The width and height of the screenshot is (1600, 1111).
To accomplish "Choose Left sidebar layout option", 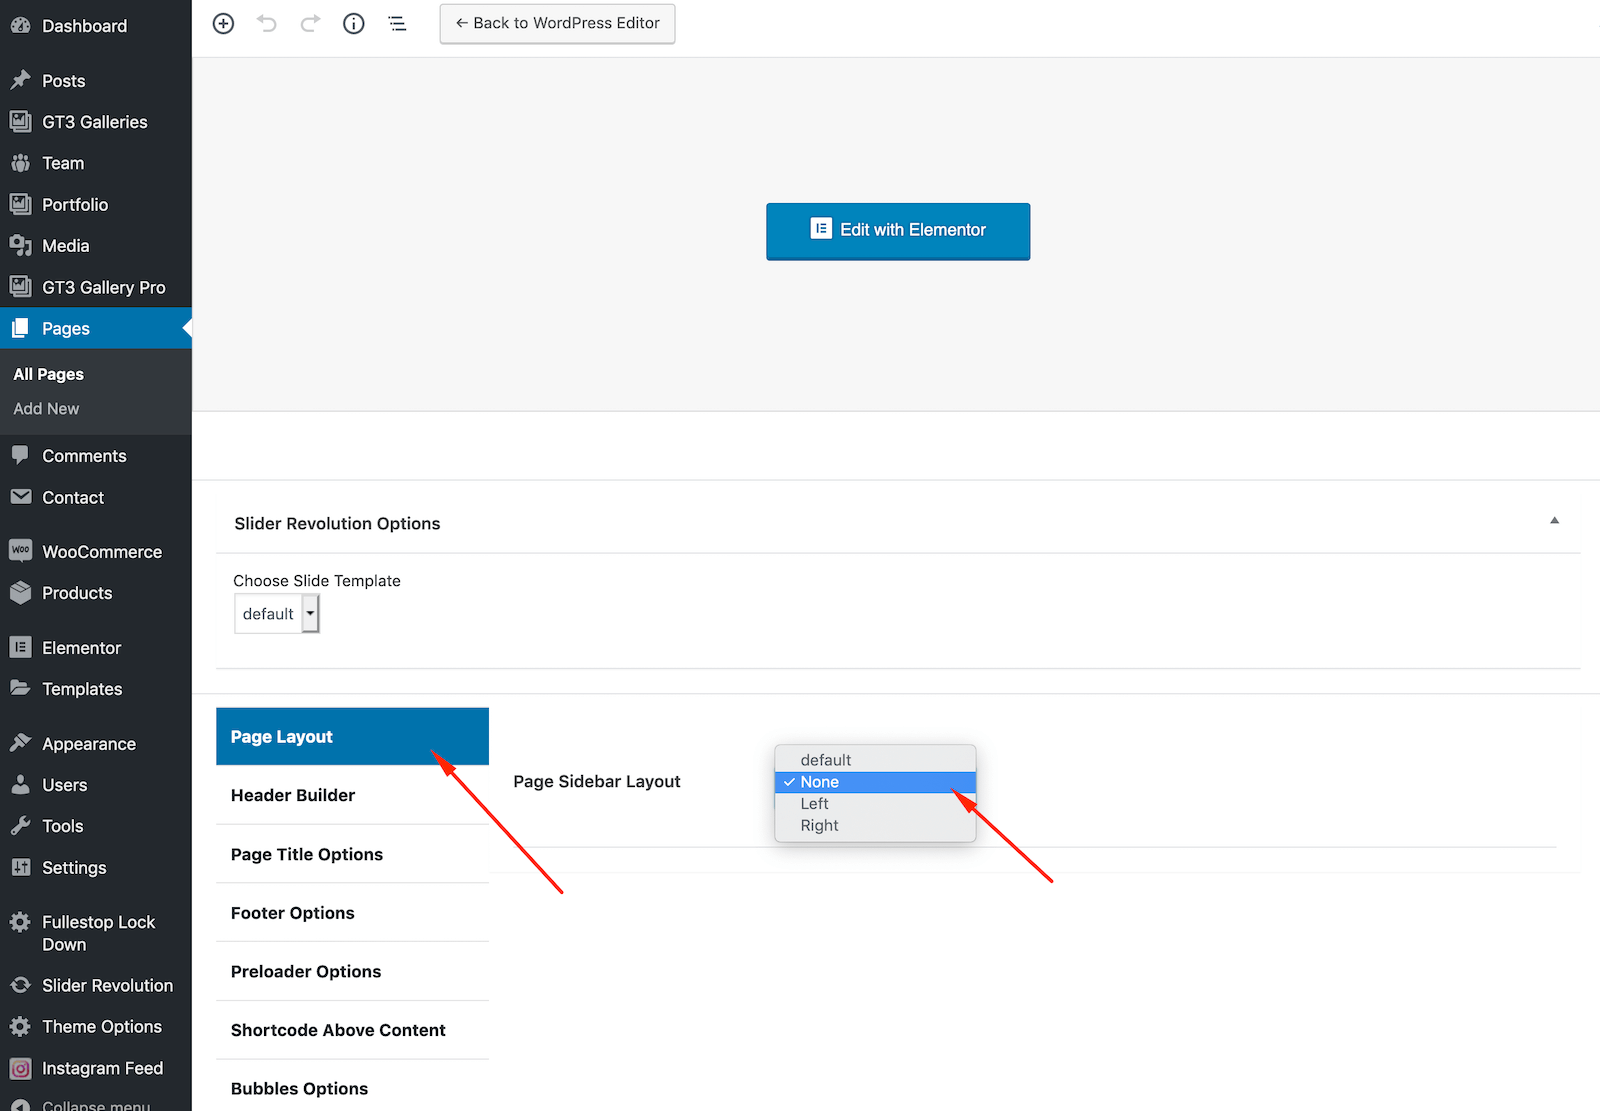I will tap(875, 804).
